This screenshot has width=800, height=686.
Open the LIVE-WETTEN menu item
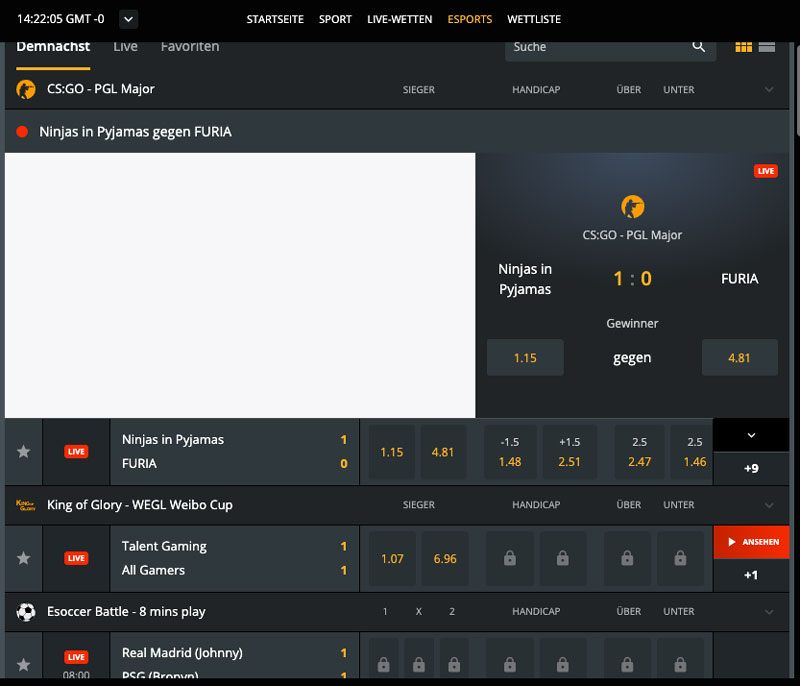click(399, 19)
